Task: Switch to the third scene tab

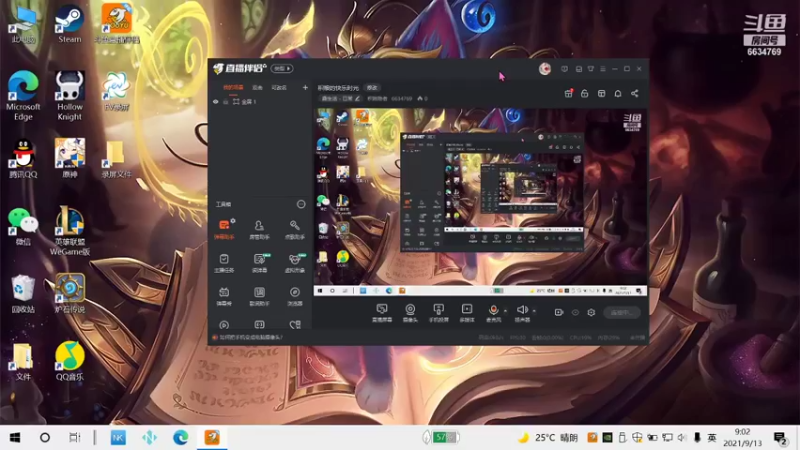Action: point(279,88)
